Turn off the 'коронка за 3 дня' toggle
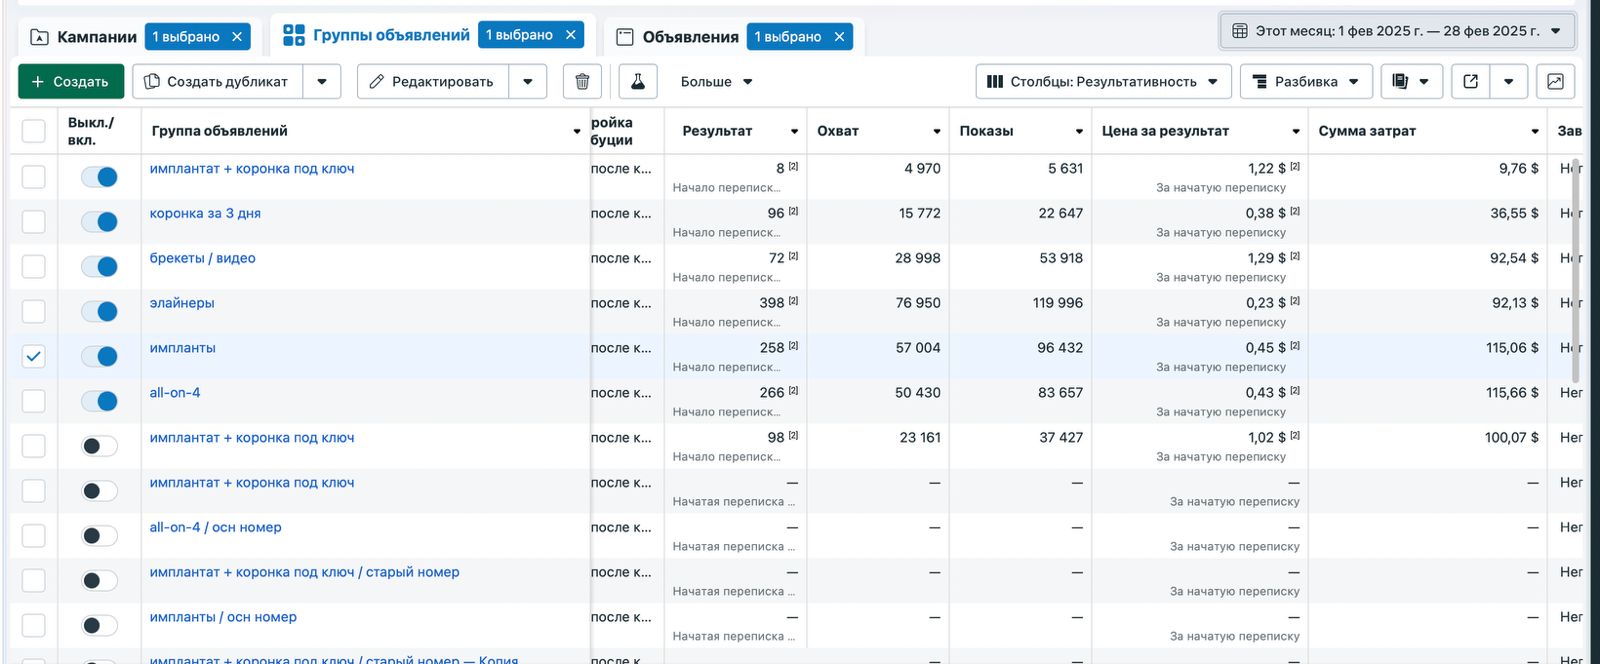 click(x=99, y=222)
